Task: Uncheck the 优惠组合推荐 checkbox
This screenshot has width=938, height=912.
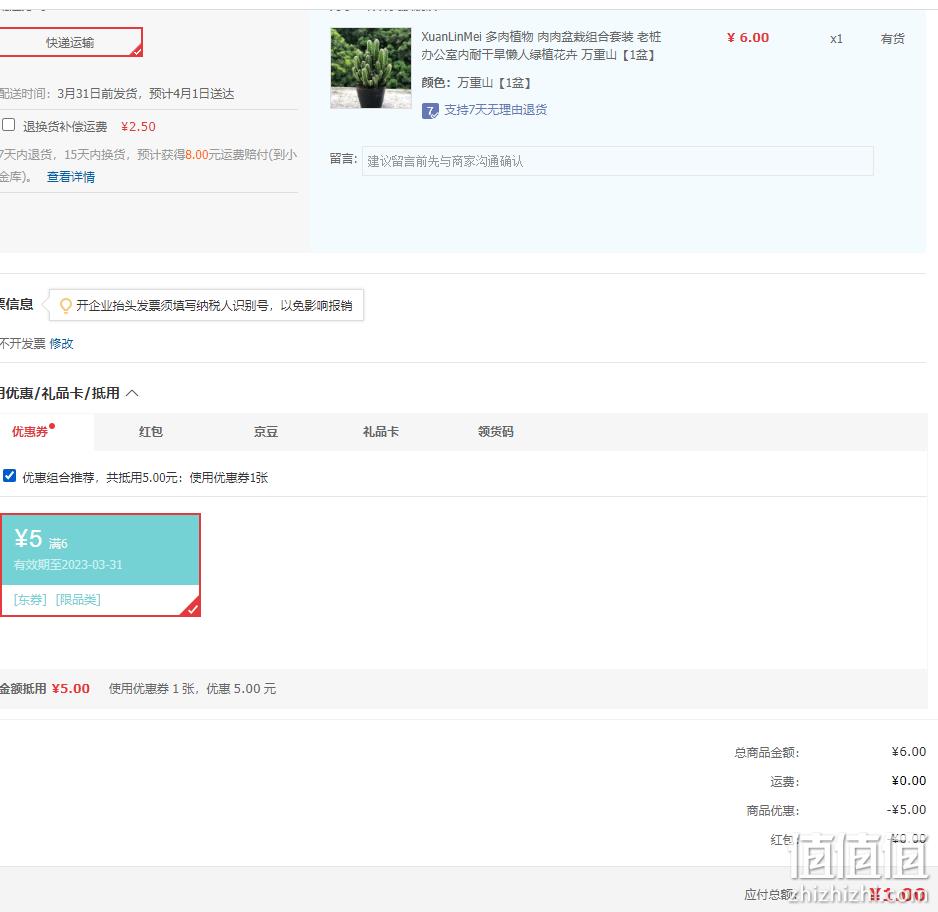Action: pos(9,475)
